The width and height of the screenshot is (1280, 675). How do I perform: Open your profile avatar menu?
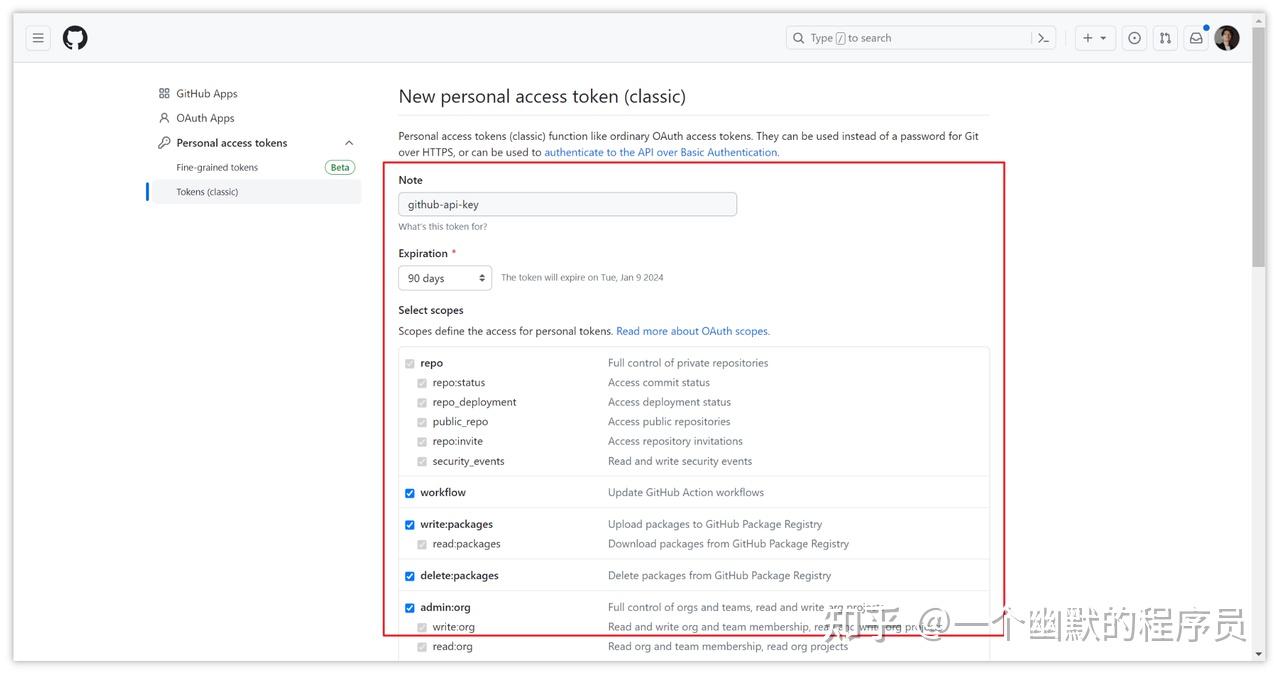(x=1227, y=37)
